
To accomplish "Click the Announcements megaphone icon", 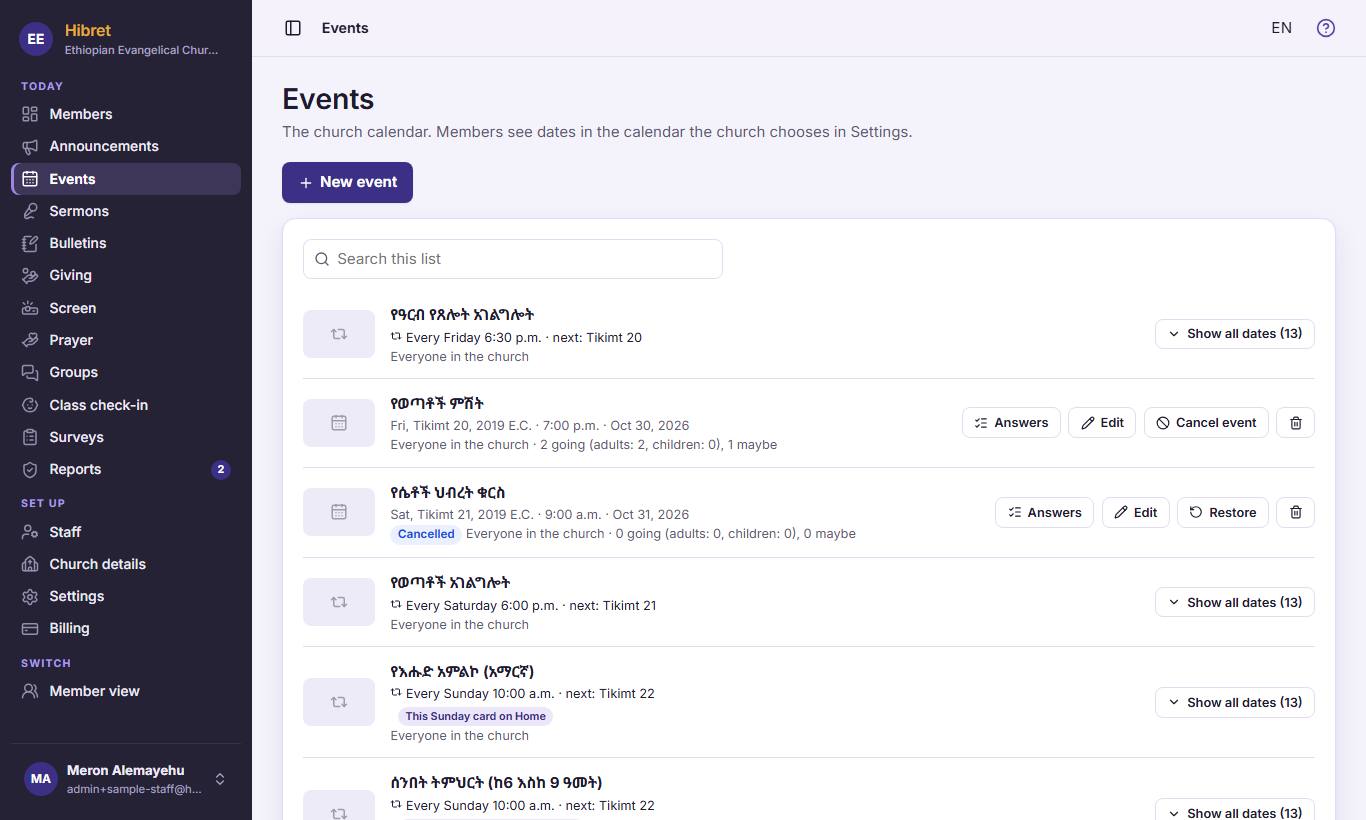I will (x=30, y=146).
